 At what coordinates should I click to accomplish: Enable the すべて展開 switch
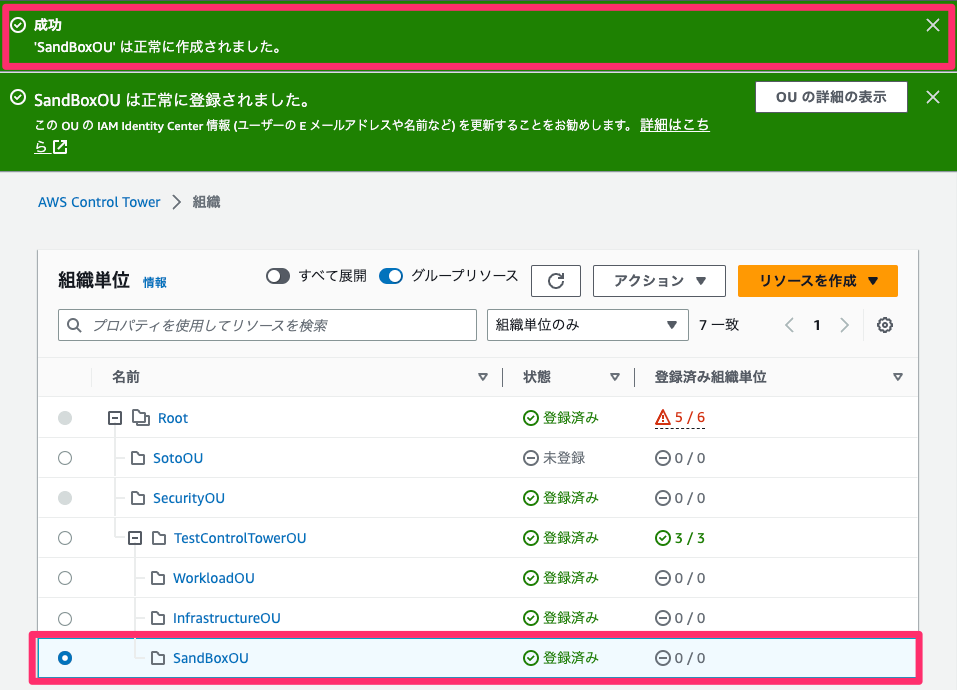click(x=278, y=275)
